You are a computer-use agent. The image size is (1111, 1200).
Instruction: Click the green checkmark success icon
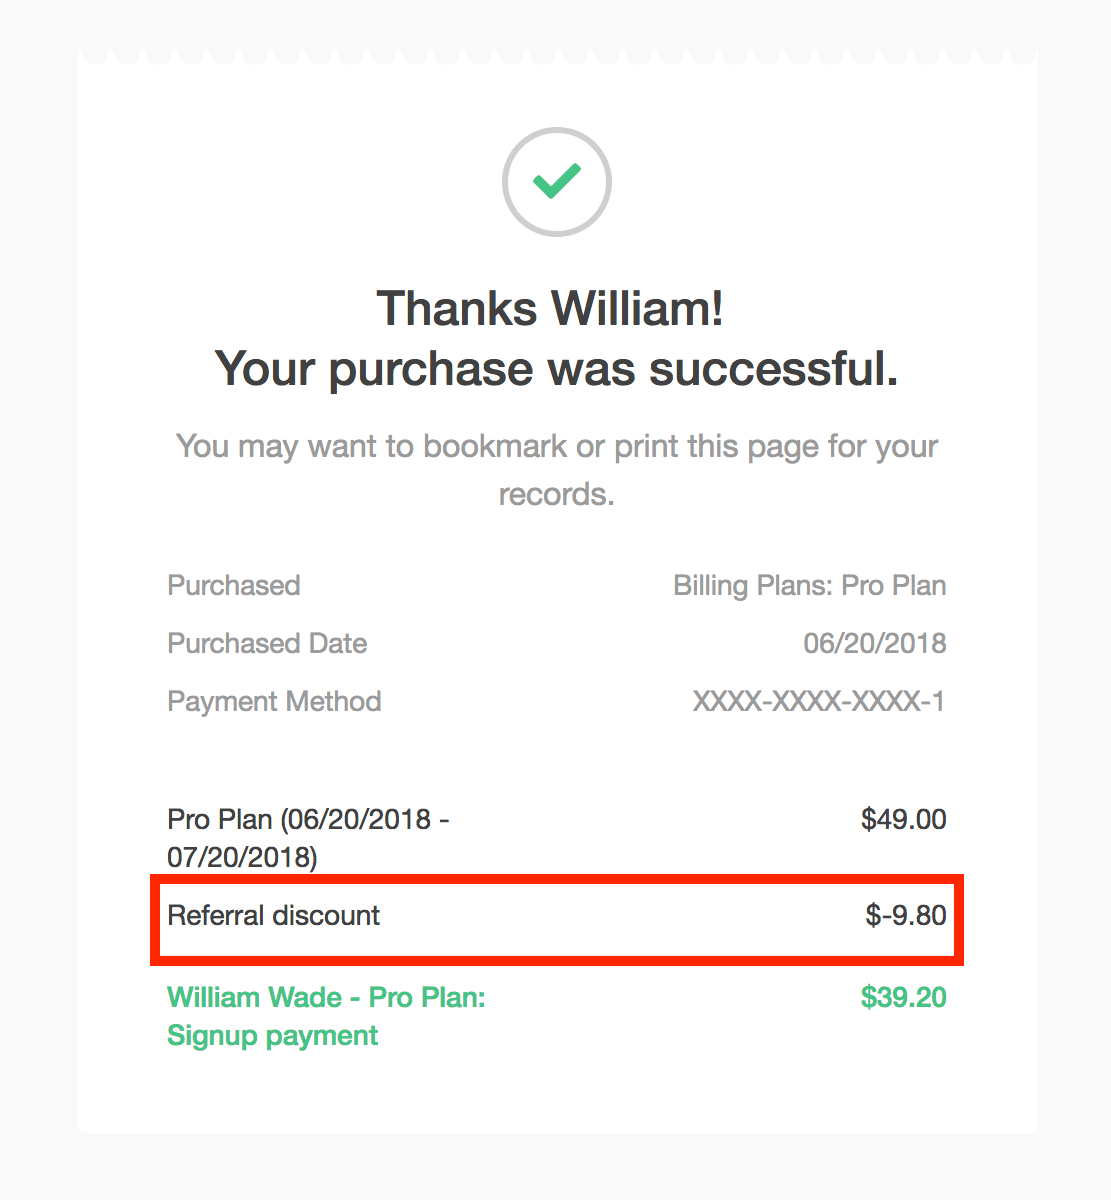tap(556, 181)
